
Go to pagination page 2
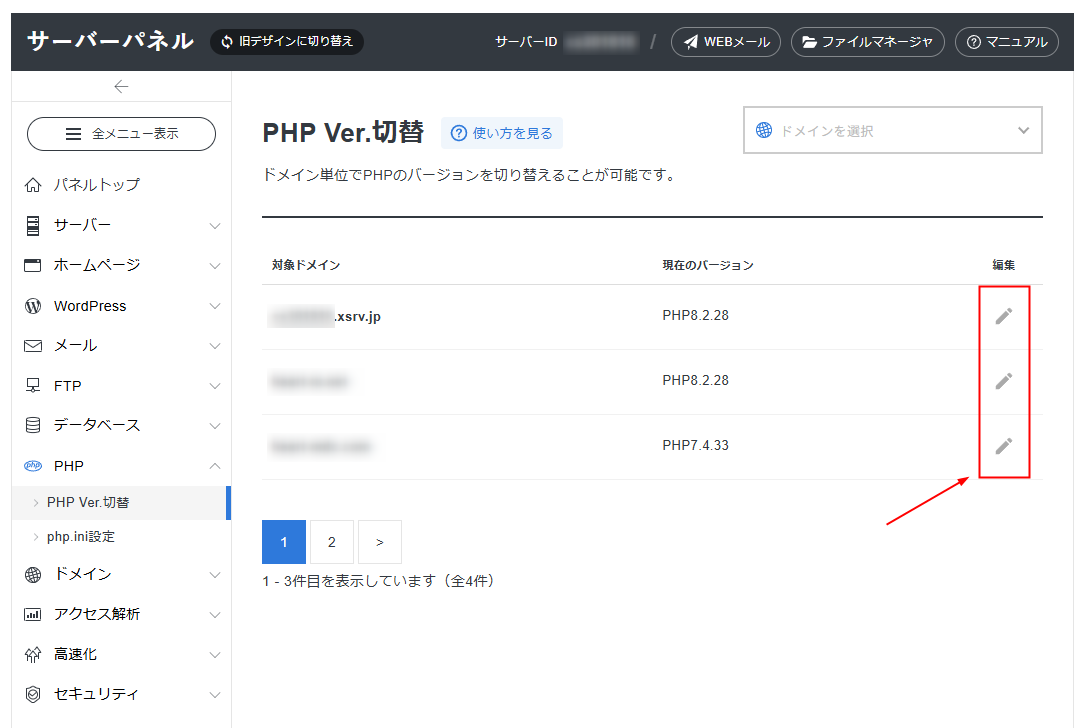tap(332, 542)
